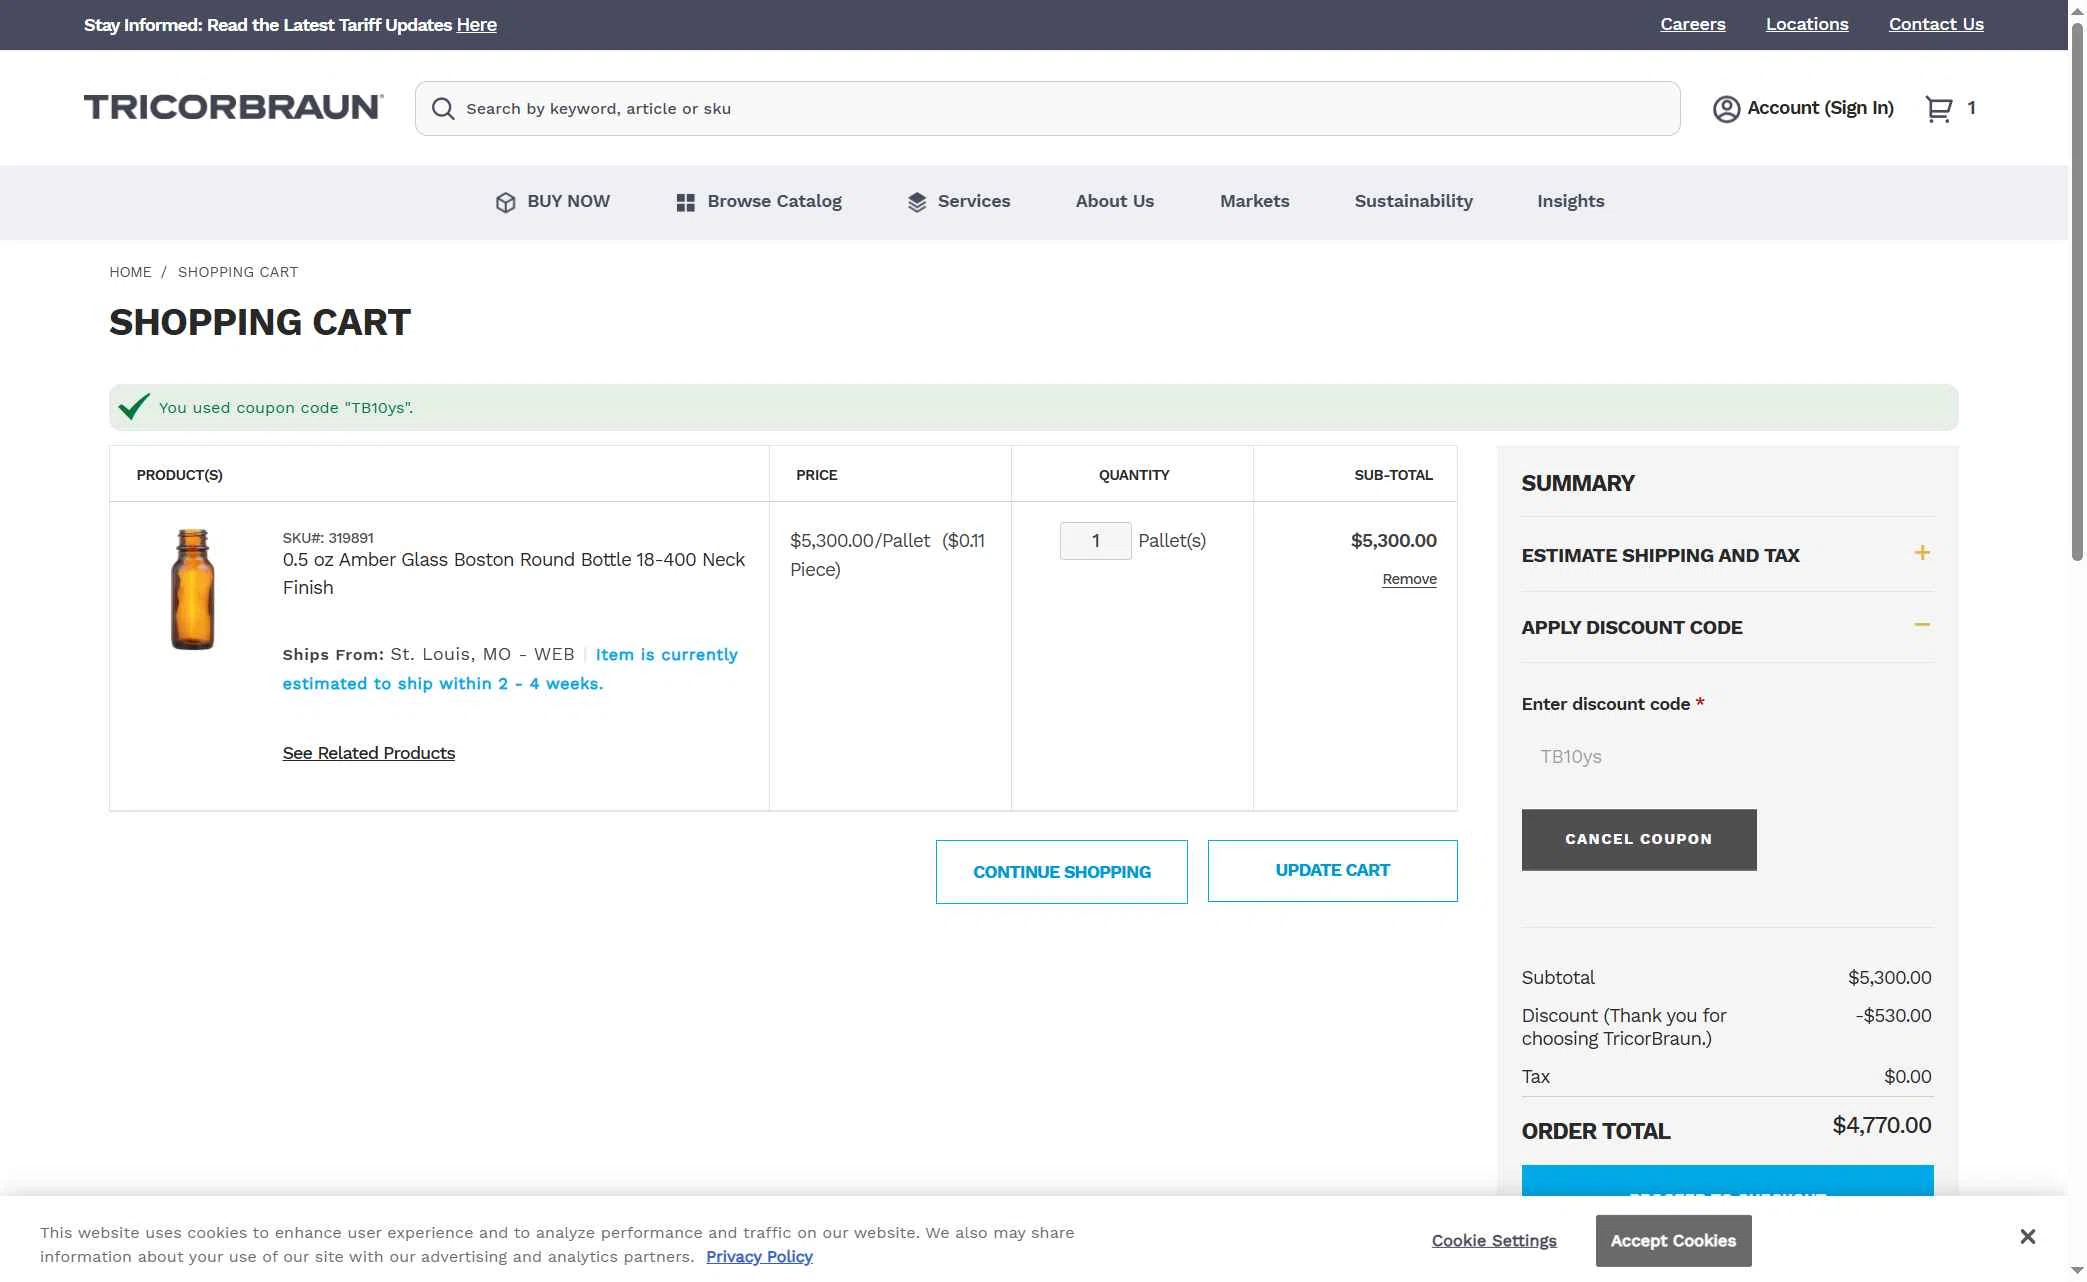Click the sub-total $5,300.00 in the table
Image resolution: width=2087 pixels, height=1282 pixels.
pos(1393,541)
